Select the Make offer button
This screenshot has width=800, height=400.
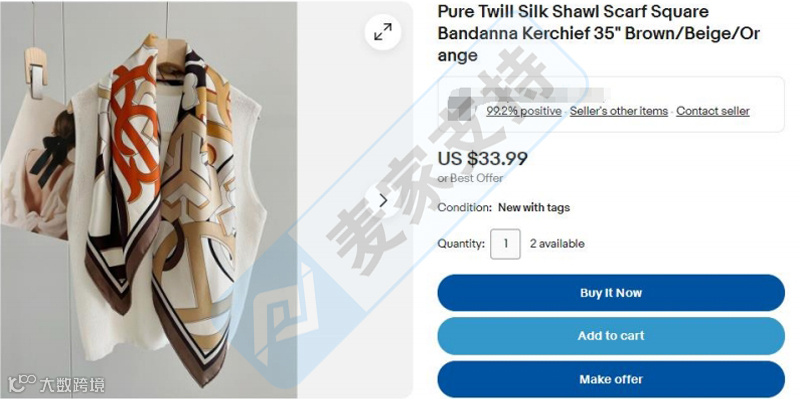pyautogui.click(x=611, y=379)
